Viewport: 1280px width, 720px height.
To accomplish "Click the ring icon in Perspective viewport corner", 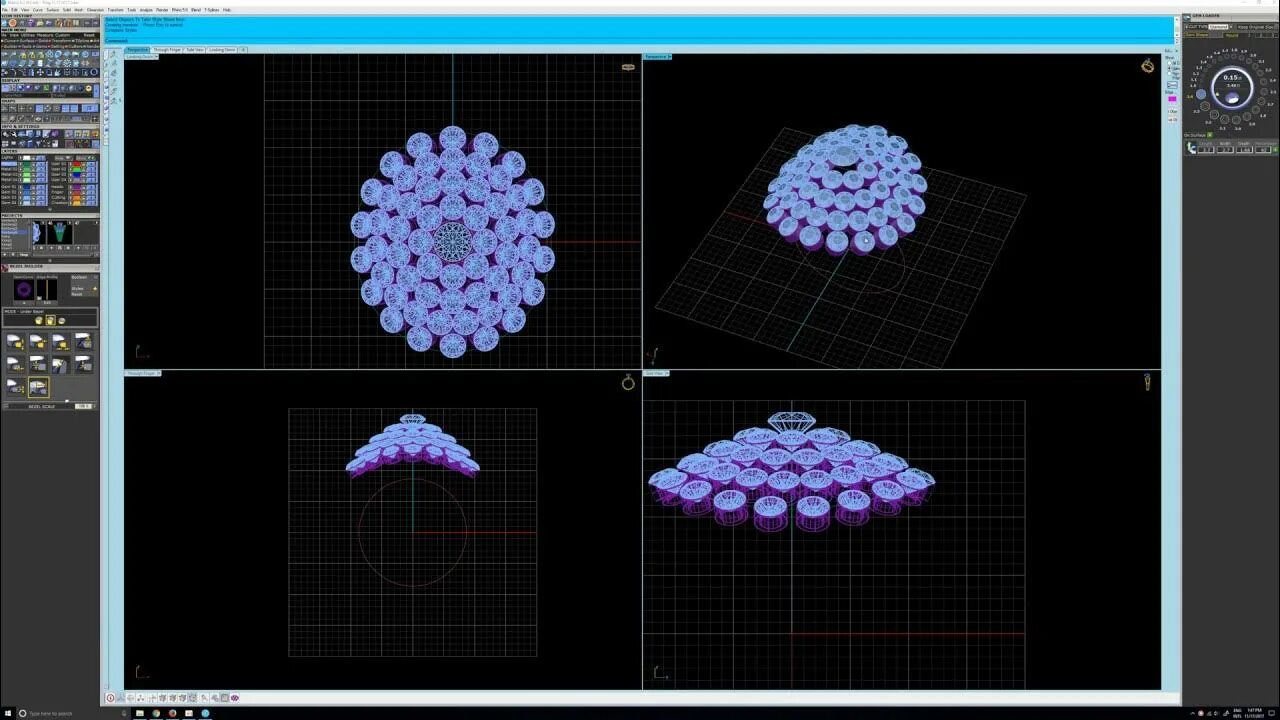I will 1147,66.
